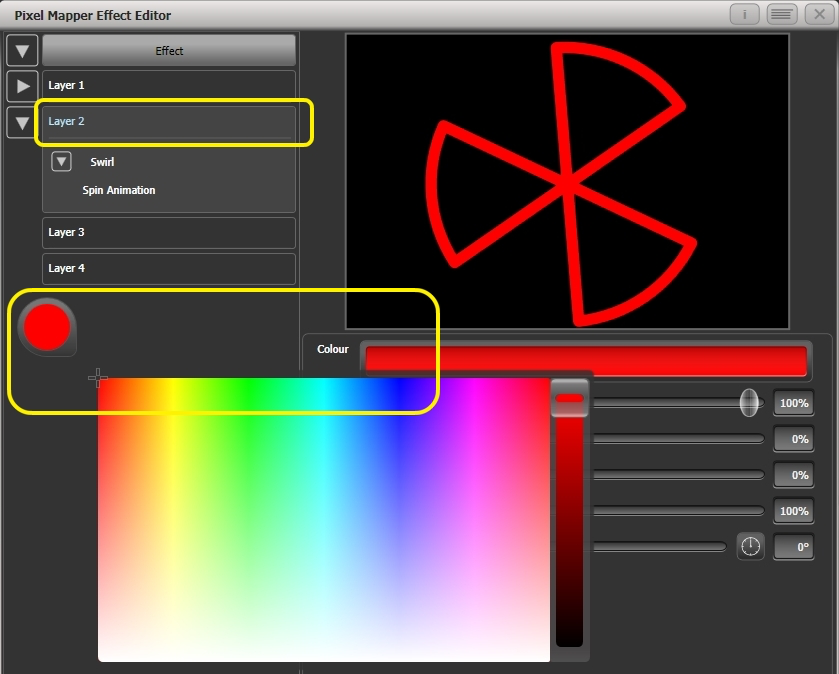Click the Effect header button
The width and height of the screenshot is (839, 674).
(168, 50)
